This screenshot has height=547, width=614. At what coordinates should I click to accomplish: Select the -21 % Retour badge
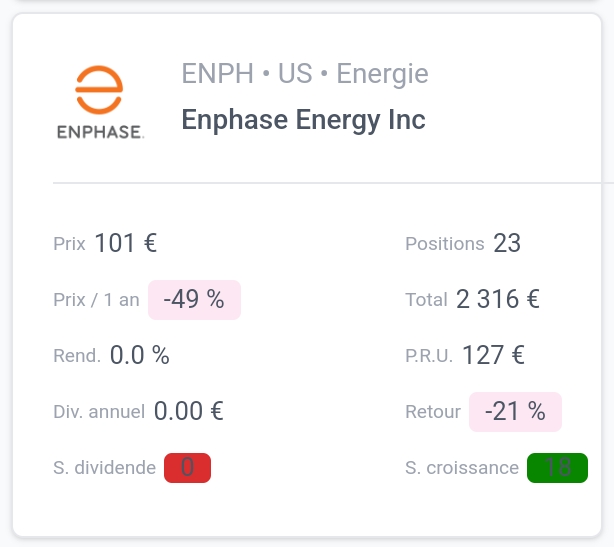point(515,411)
